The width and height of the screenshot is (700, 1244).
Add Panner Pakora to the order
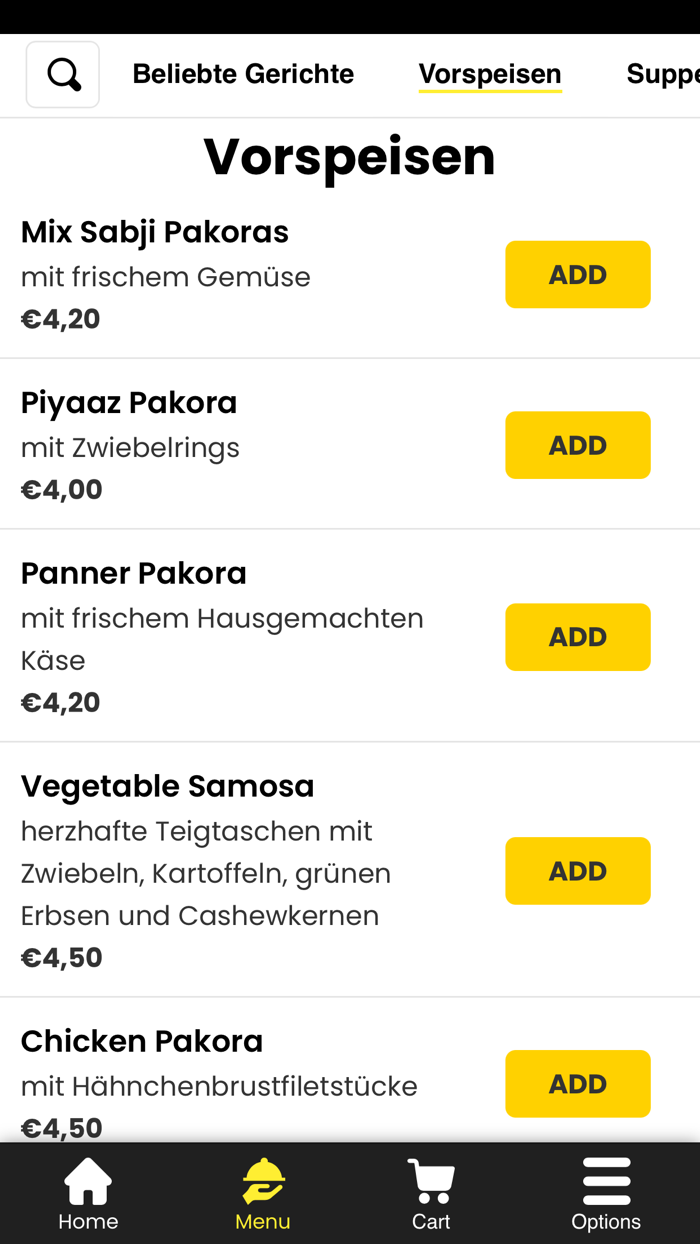tap(578, 637)
